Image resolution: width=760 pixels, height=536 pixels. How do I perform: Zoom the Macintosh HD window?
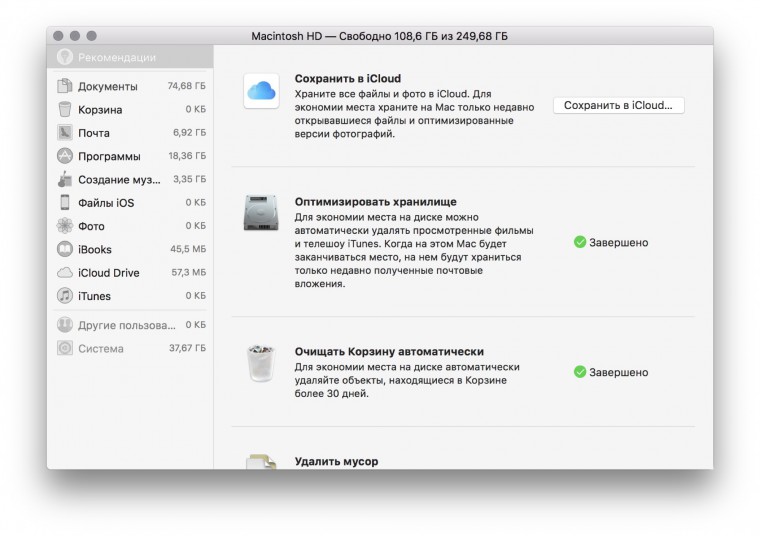point(91,36)
